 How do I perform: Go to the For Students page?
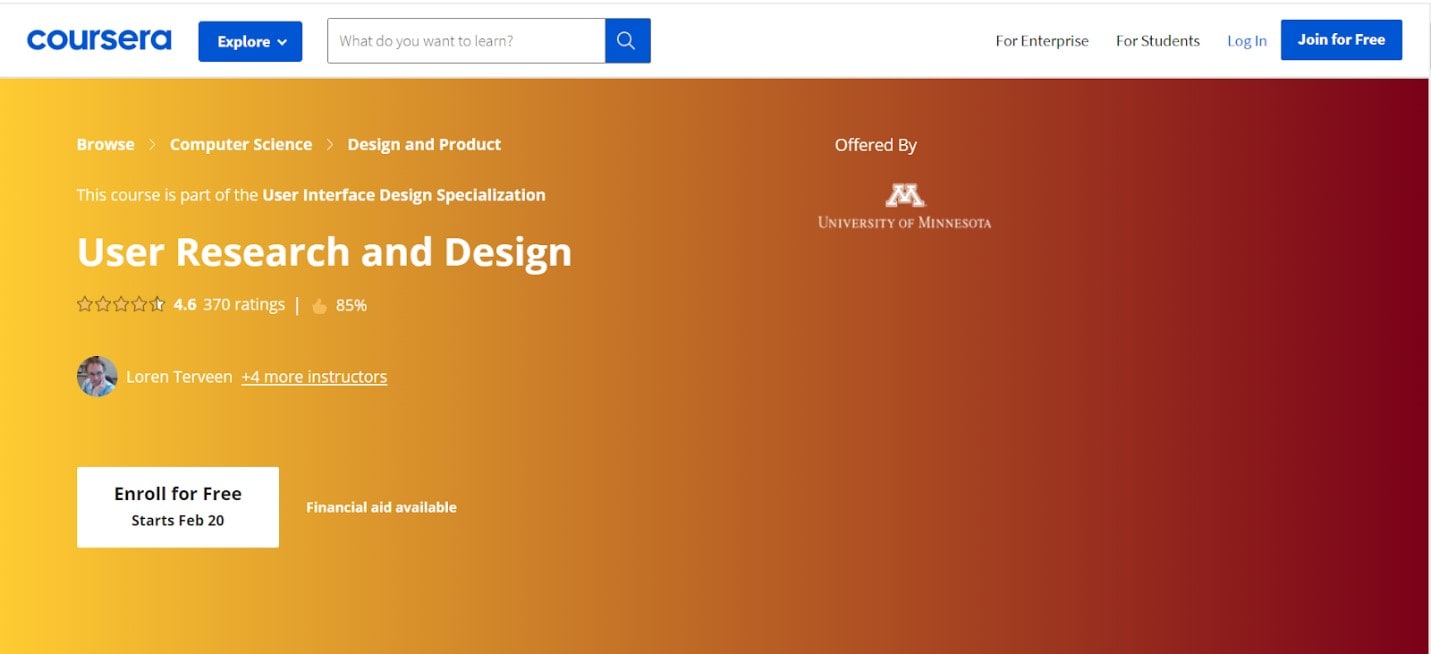1157,41
